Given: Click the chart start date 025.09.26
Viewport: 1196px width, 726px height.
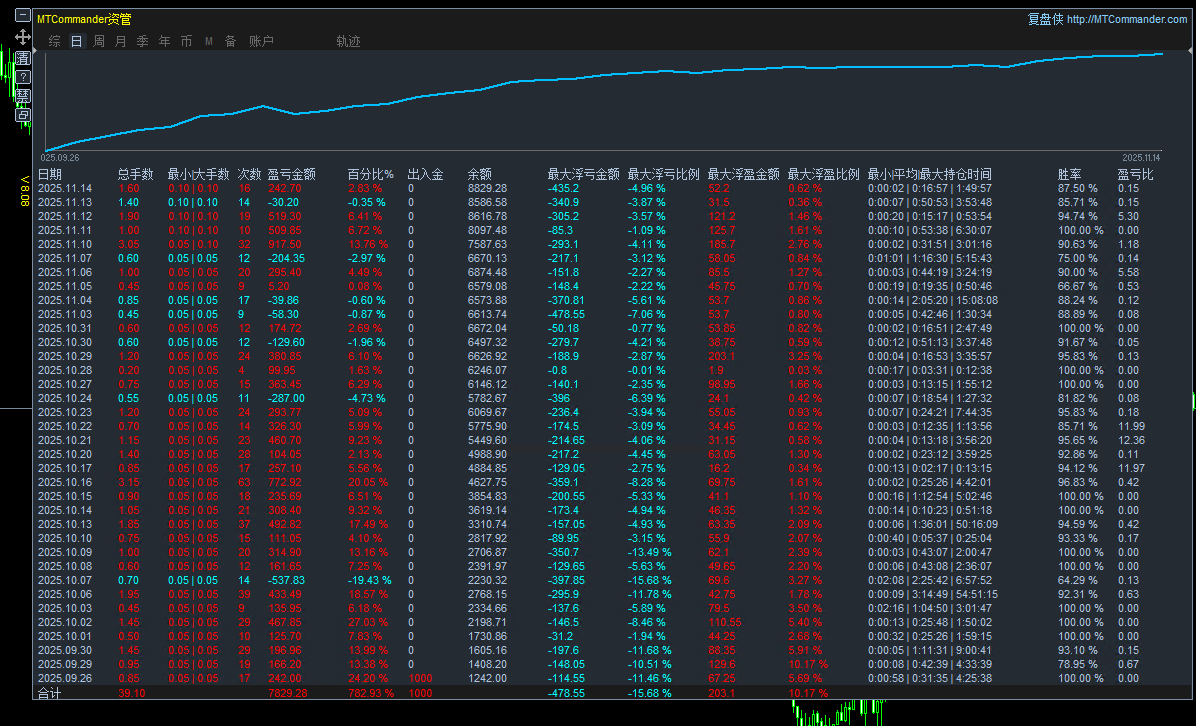Looking at the screenshot, I should tap(60, 158).
